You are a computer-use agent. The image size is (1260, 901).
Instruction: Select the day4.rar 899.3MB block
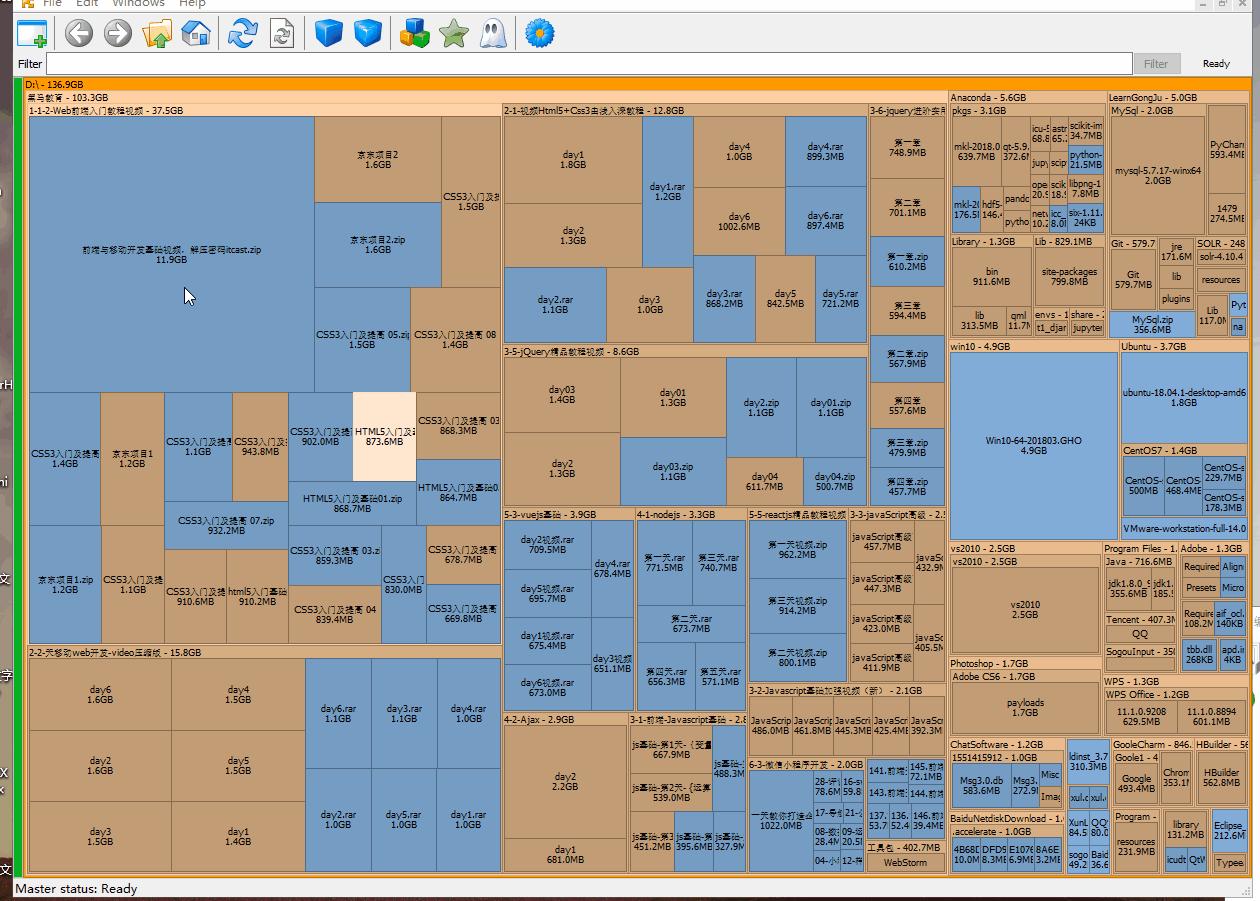(825, 152)
